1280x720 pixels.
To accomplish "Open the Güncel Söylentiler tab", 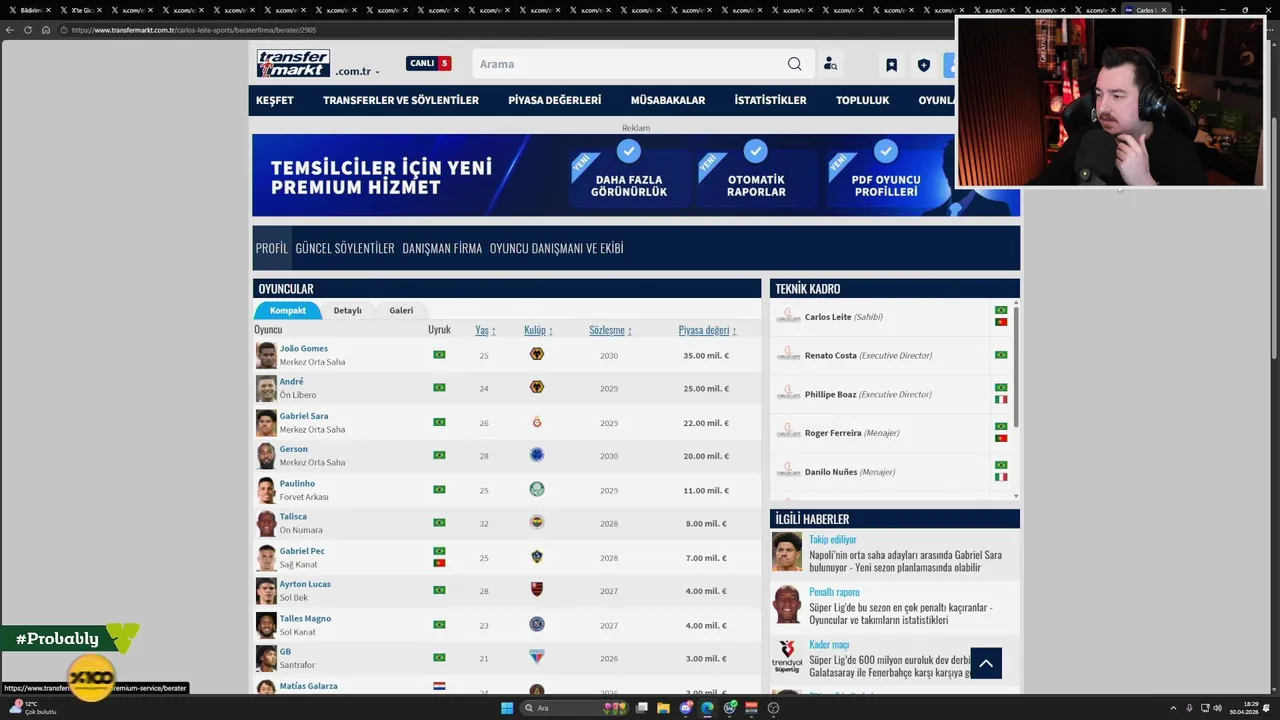I will point(345,248).
